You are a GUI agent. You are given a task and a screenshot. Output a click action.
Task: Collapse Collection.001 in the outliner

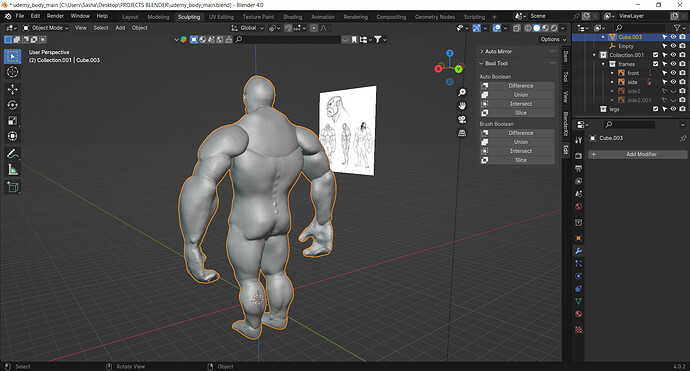tap(594, 55)
